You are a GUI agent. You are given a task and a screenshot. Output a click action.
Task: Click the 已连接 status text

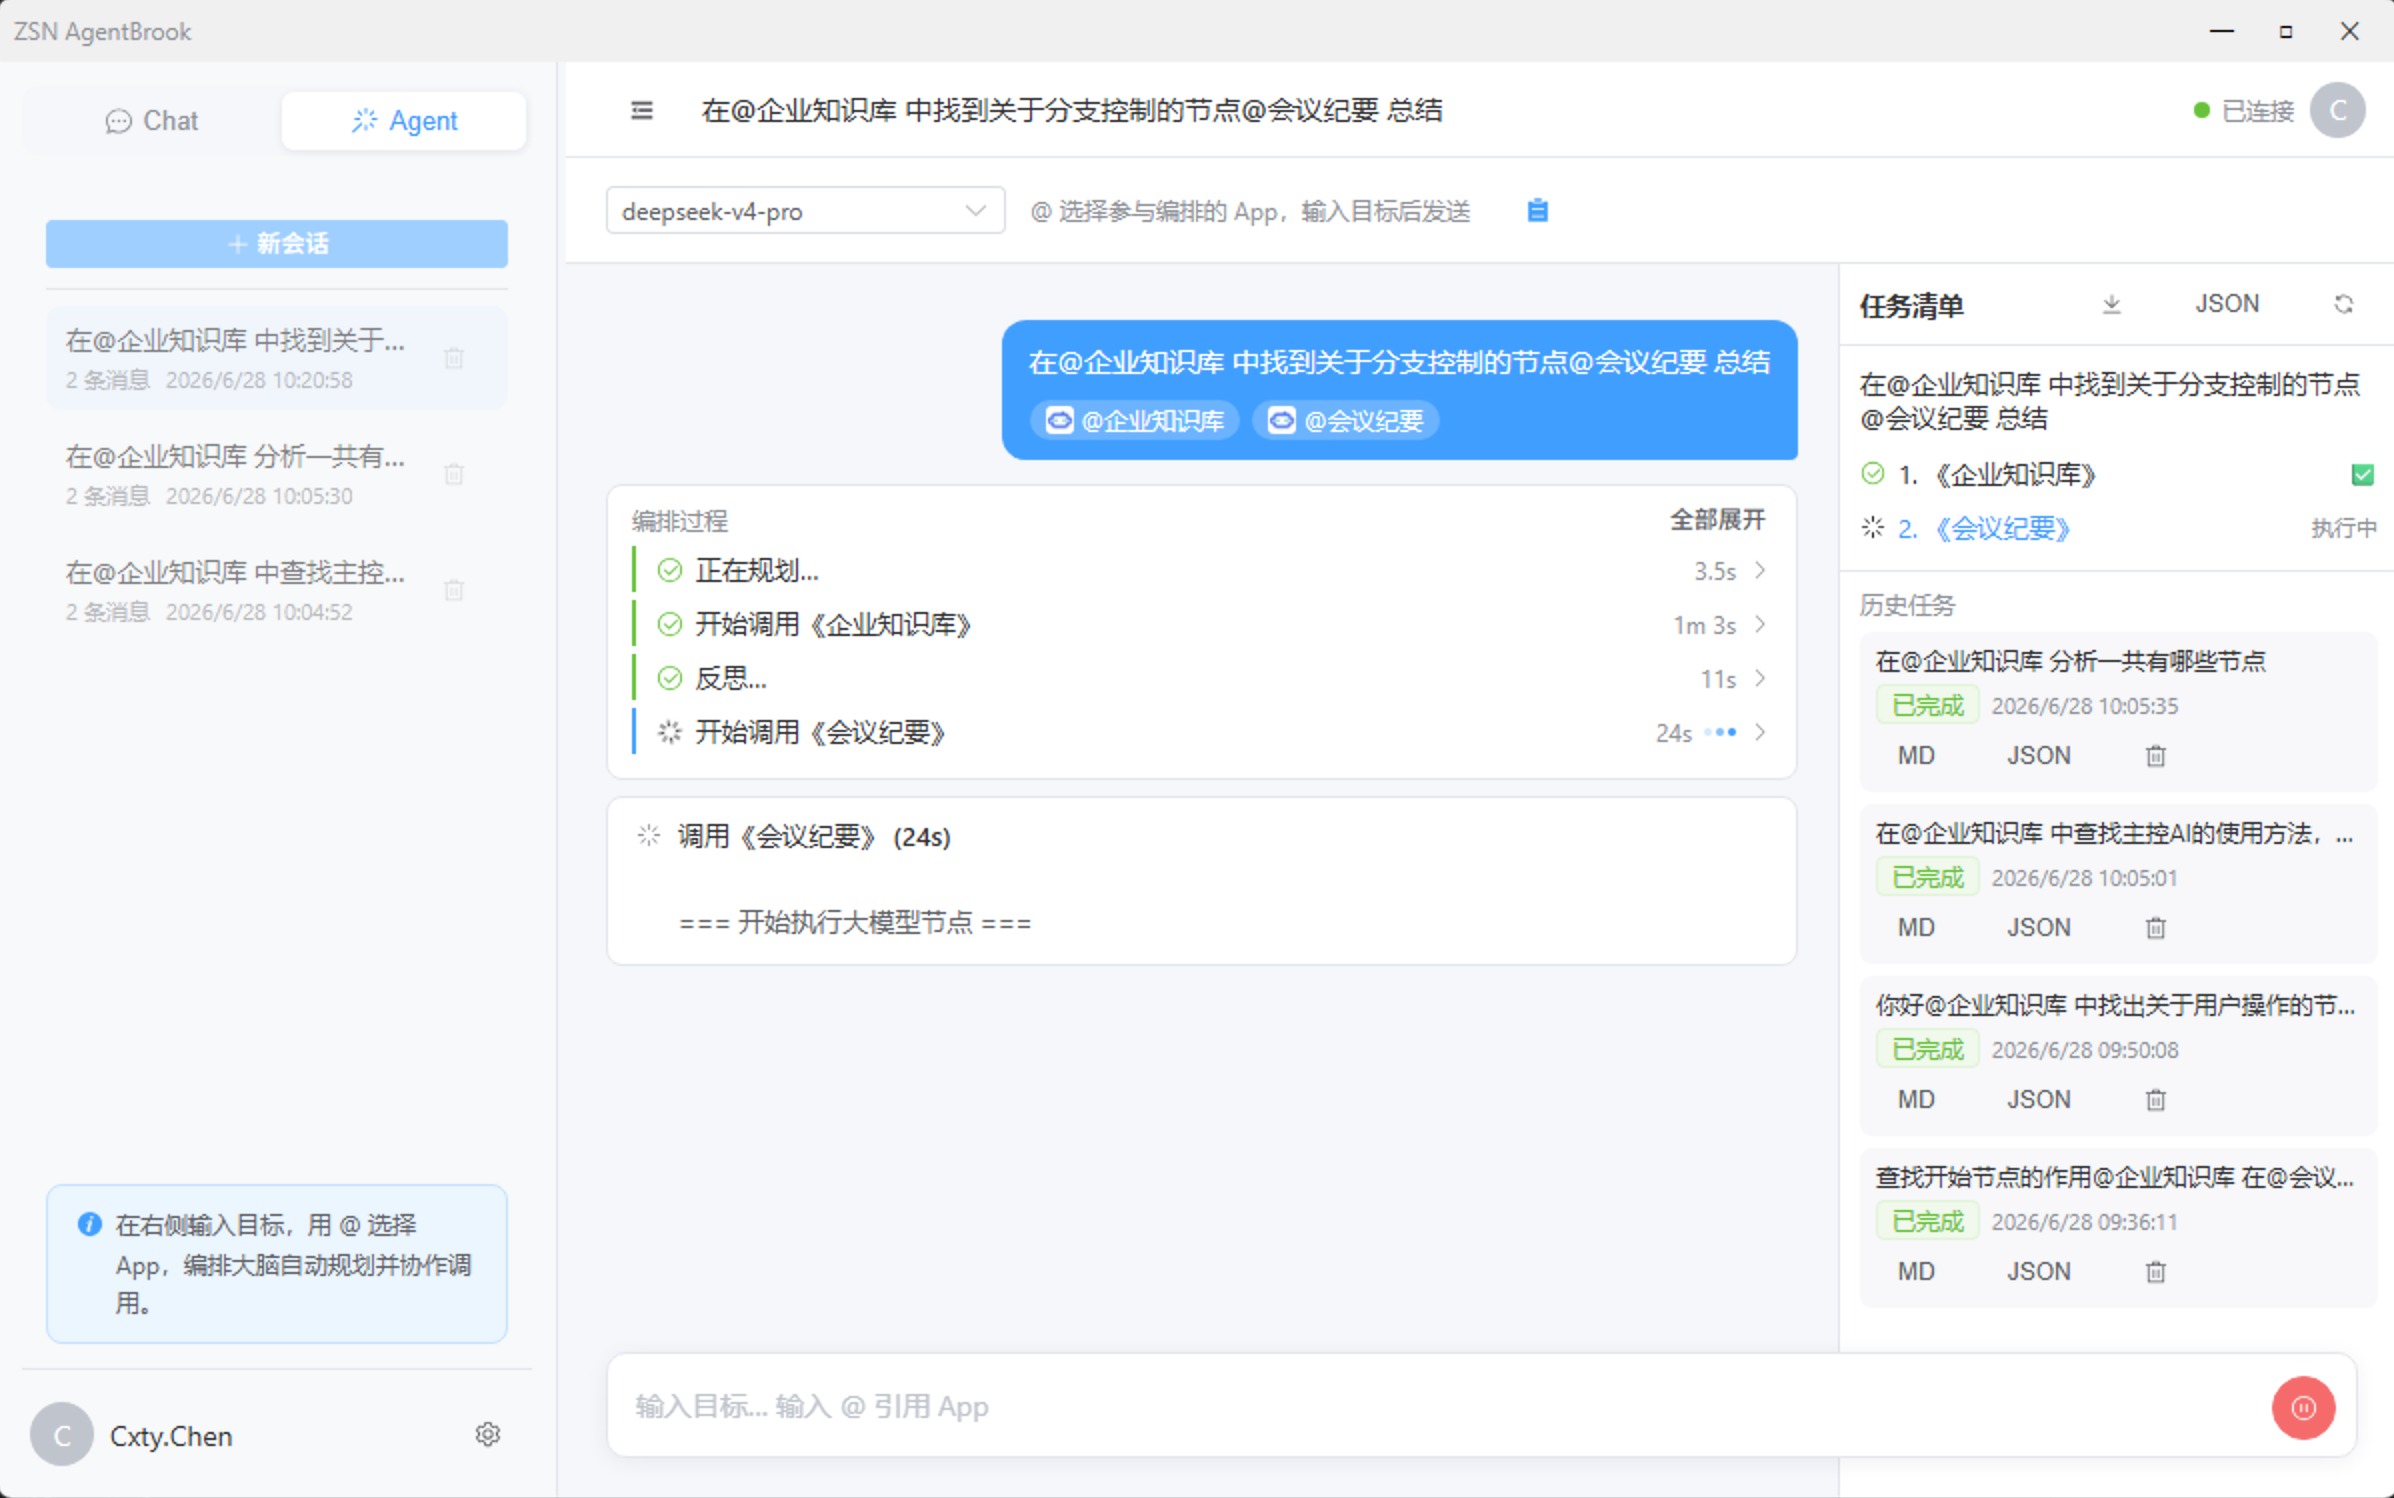(2257, 110)
